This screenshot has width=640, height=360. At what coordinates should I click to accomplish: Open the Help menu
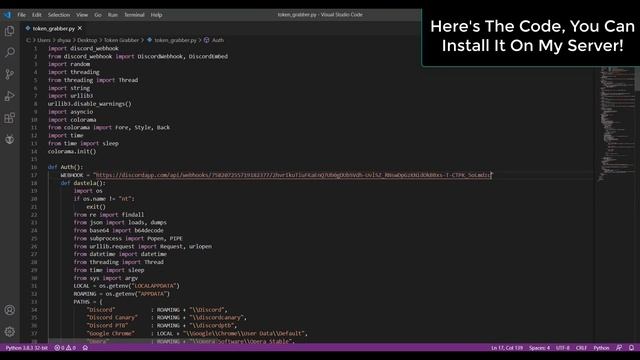(156, 15)
